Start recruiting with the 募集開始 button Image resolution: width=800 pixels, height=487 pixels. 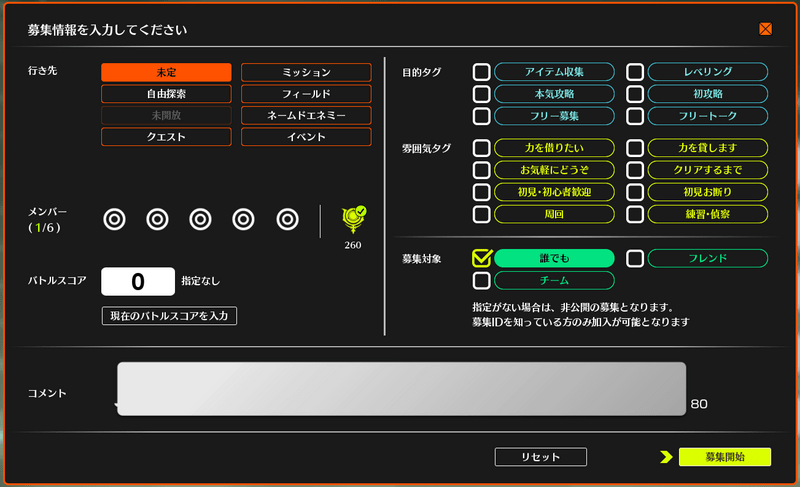coord(724,457)
